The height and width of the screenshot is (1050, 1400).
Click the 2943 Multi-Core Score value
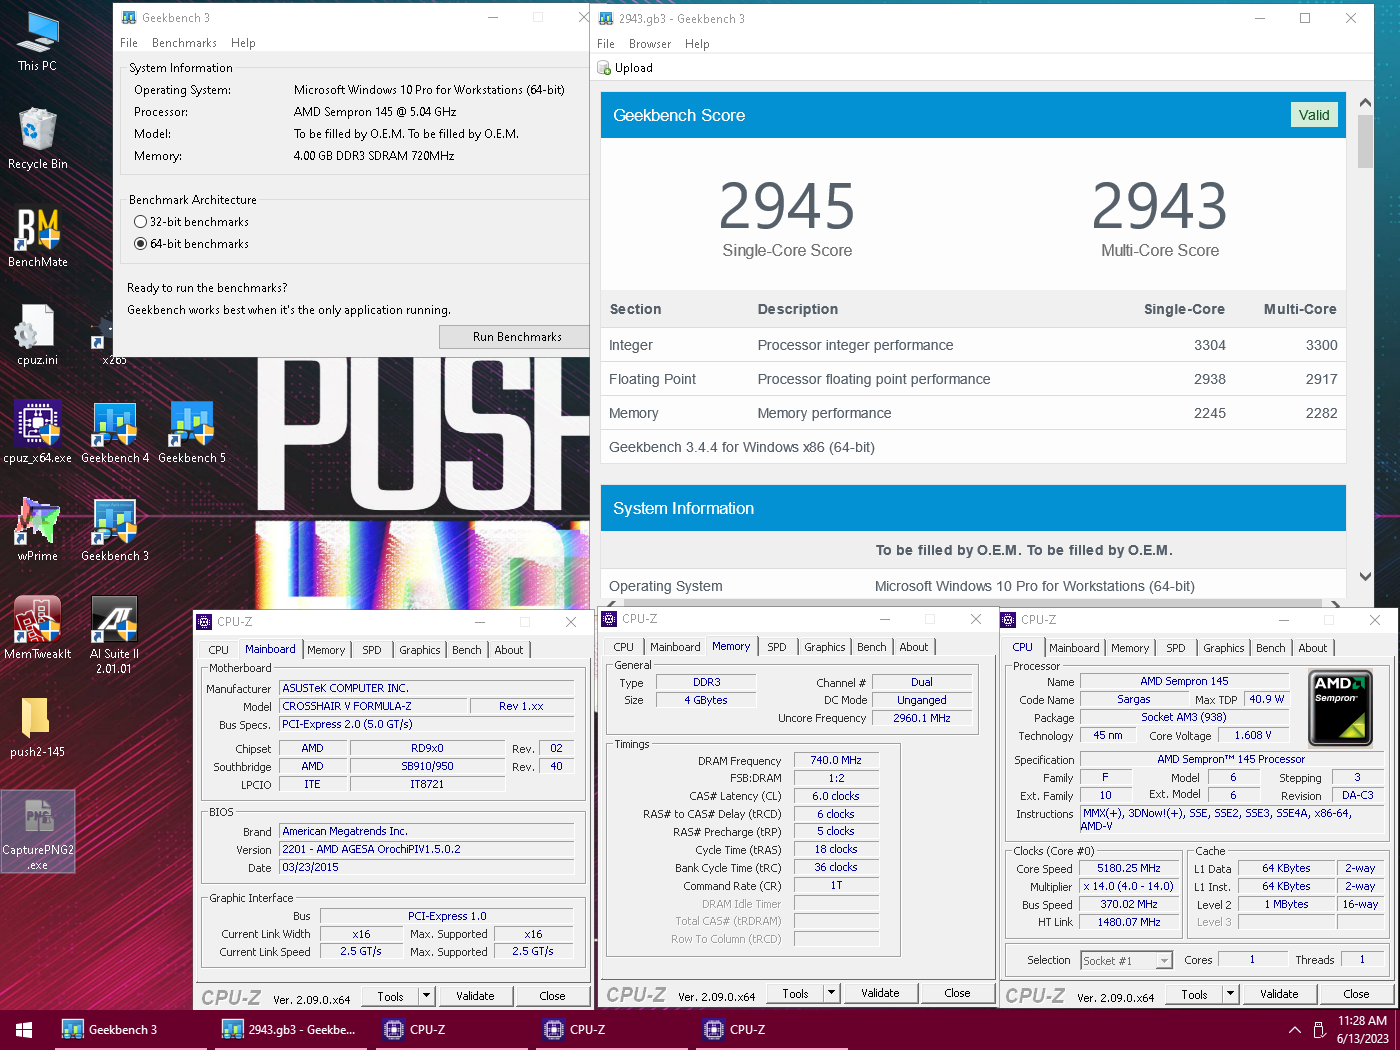(1160, 206)
